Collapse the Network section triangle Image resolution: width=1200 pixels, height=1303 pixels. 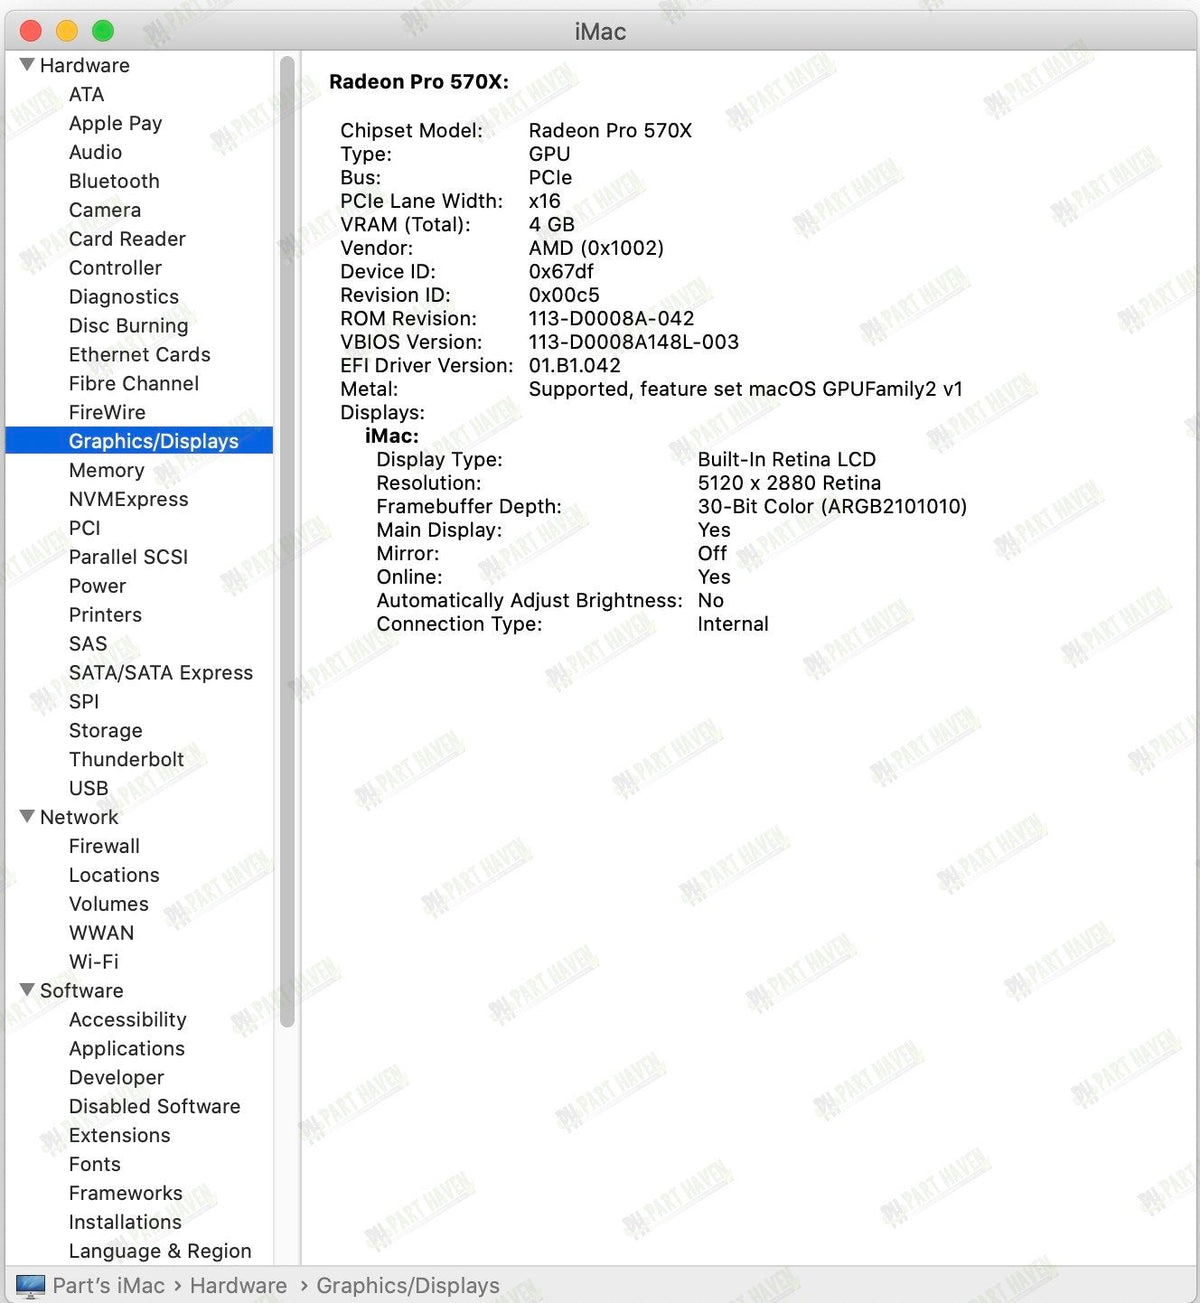(x=27, y=817)
